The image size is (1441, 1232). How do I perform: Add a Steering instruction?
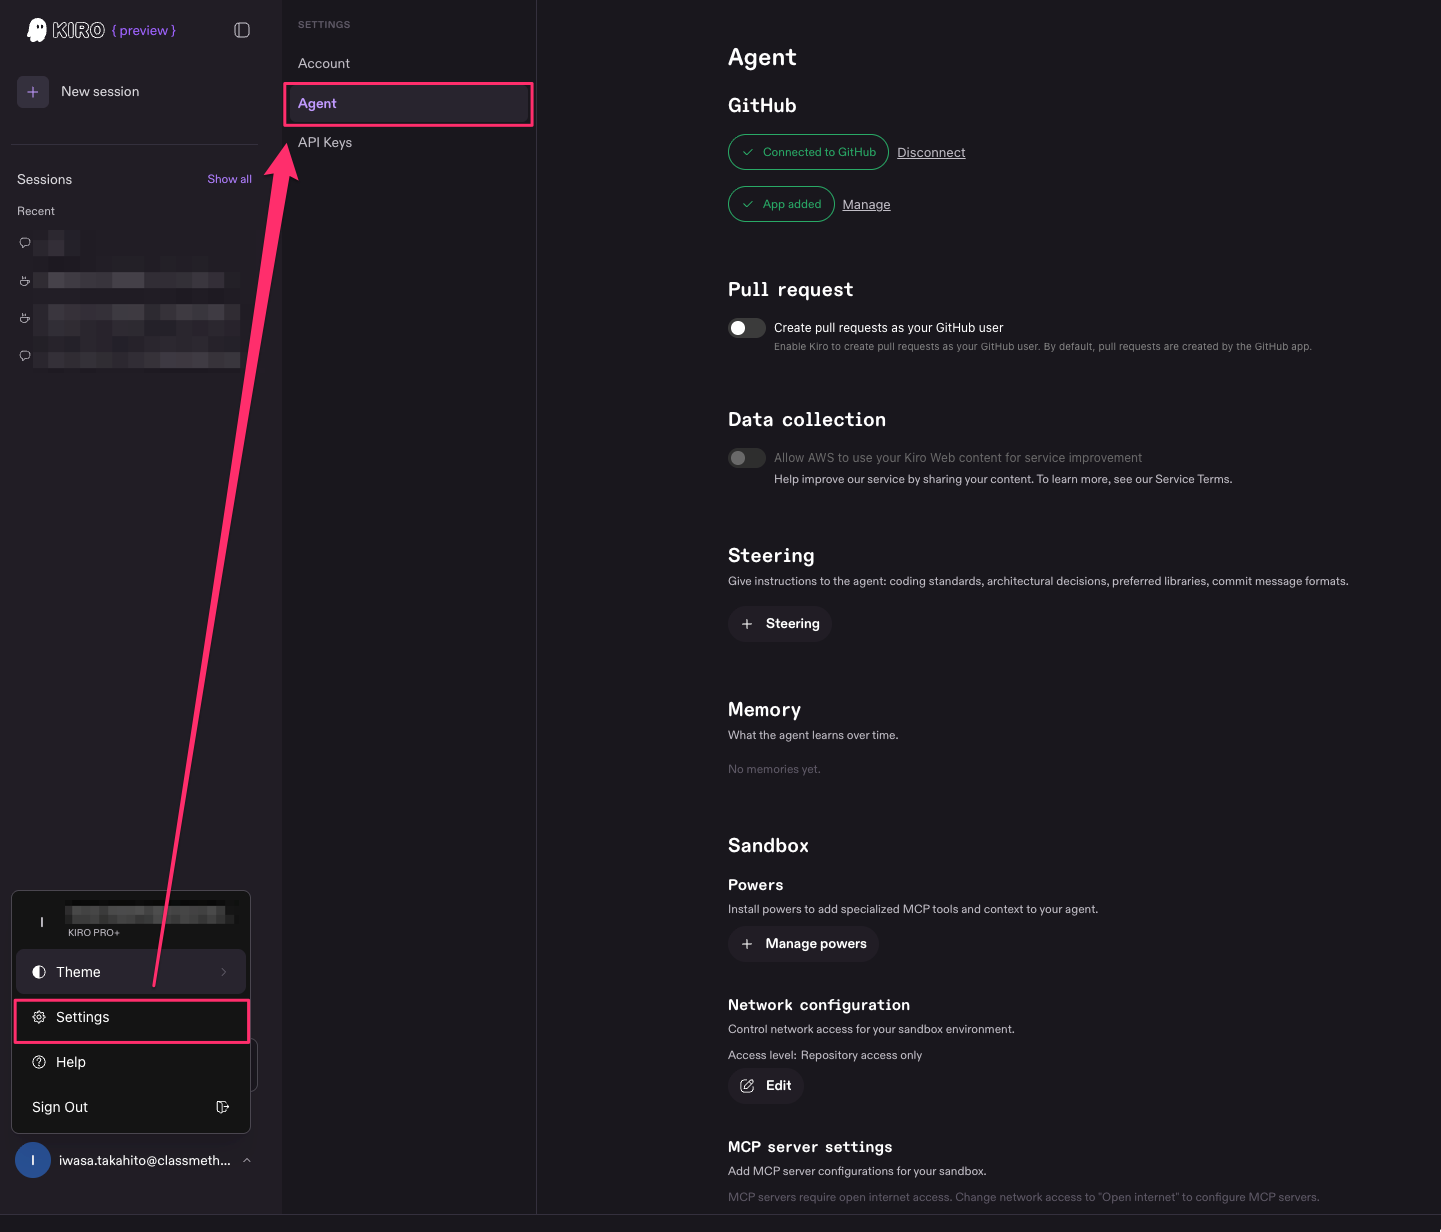click(780, 624)
